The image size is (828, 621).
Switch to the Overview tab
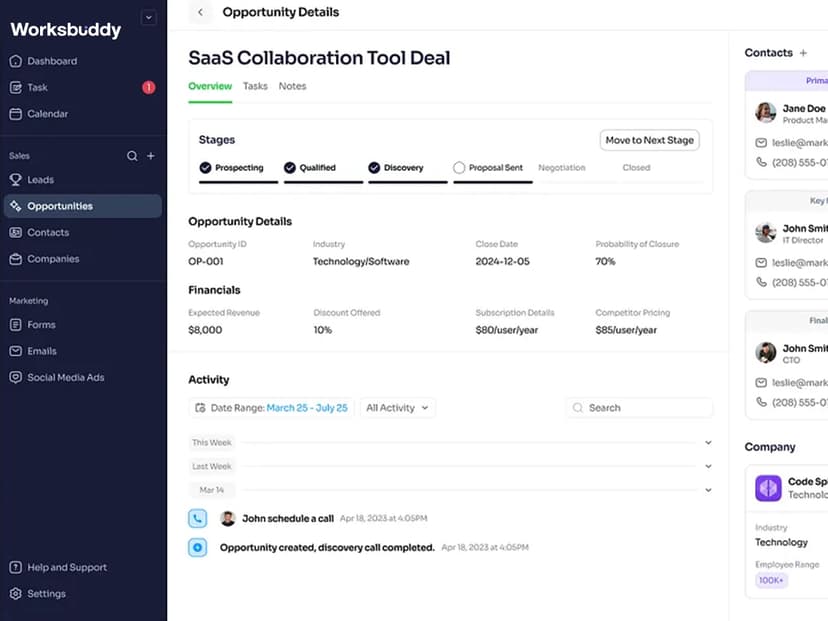[210, 86]
